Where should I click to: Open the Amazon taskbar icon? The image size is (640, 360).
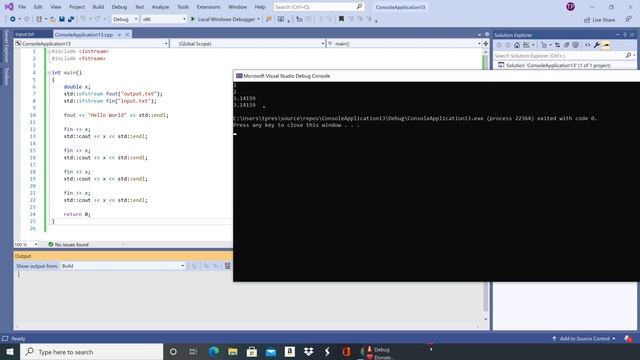click(290, 351)
